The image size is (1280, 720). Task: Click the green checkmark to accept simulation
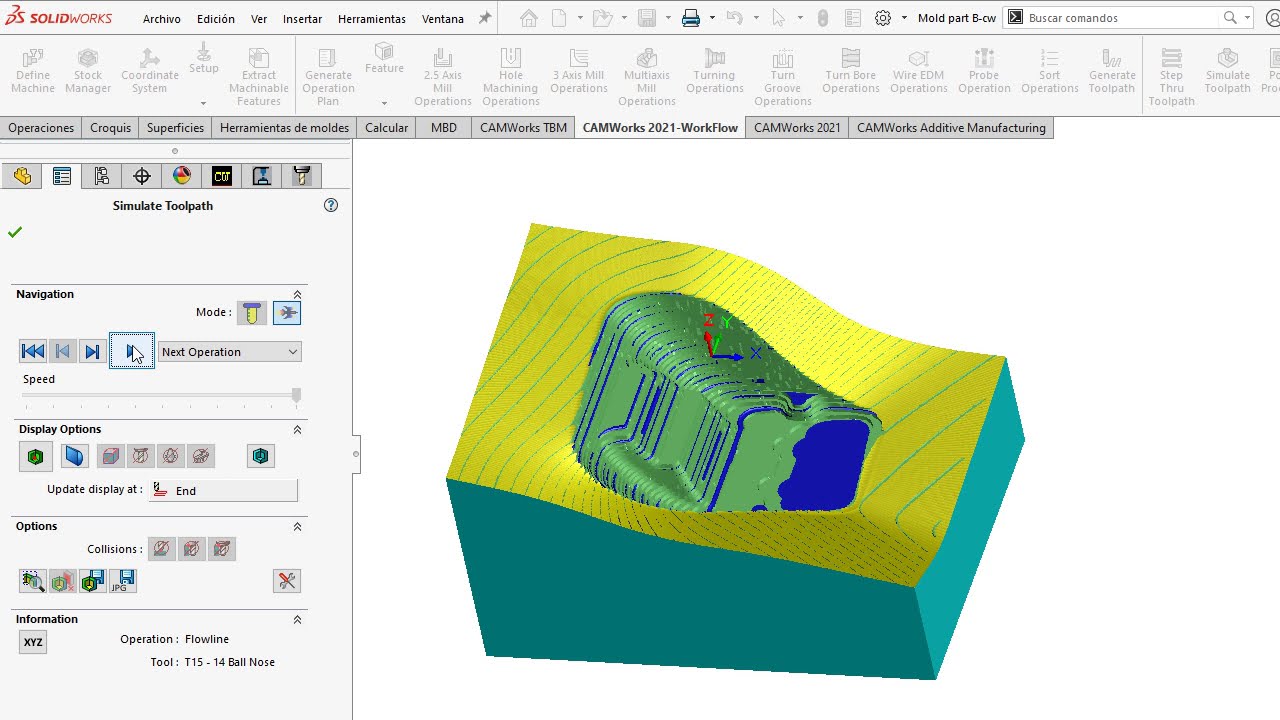(15, 232)
